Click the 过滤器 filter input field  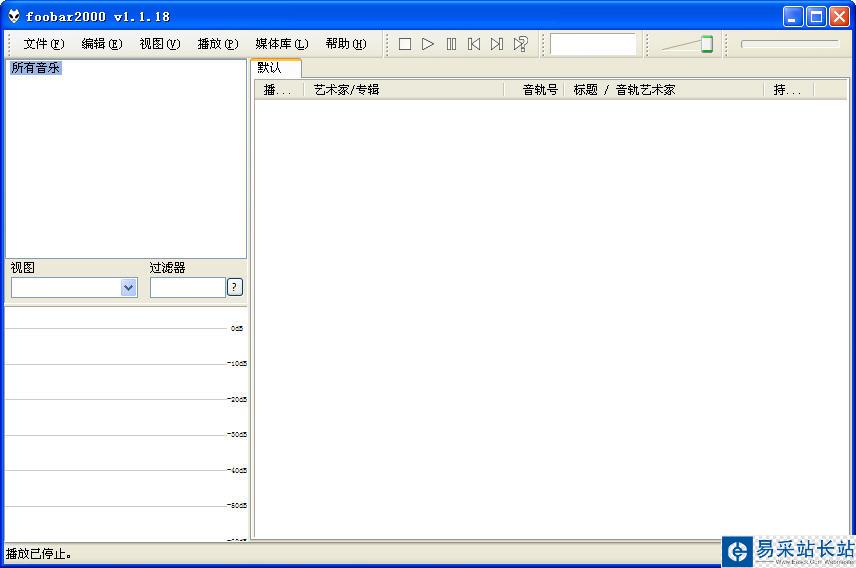tap(188, 287)
